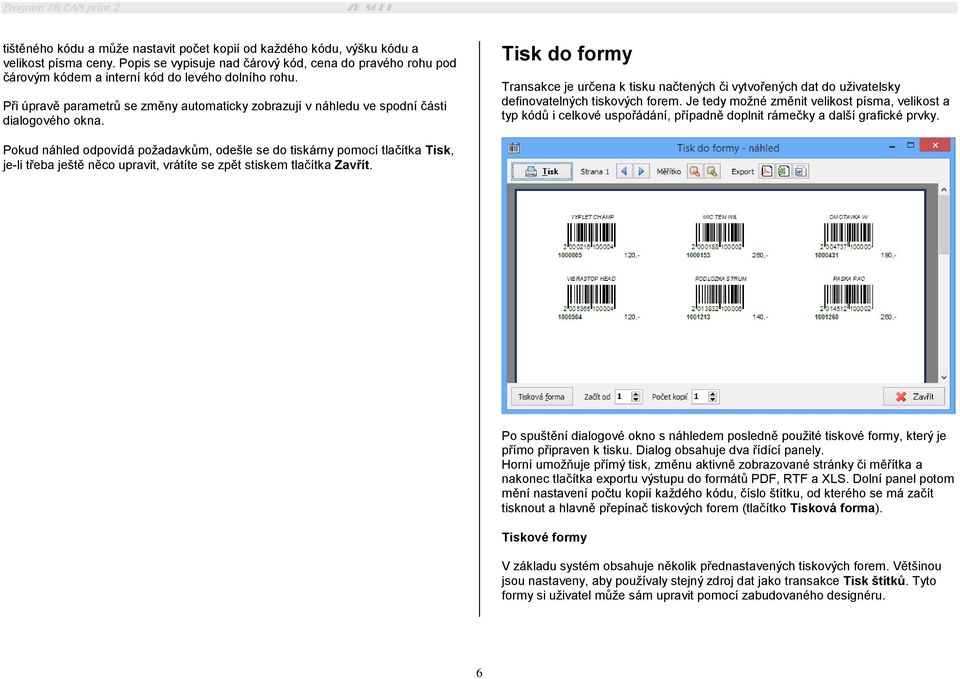Minimize the Tisk do formy dialog
Image resolution: width=960 pixels, height=679 pixels.
click(892, 146)
